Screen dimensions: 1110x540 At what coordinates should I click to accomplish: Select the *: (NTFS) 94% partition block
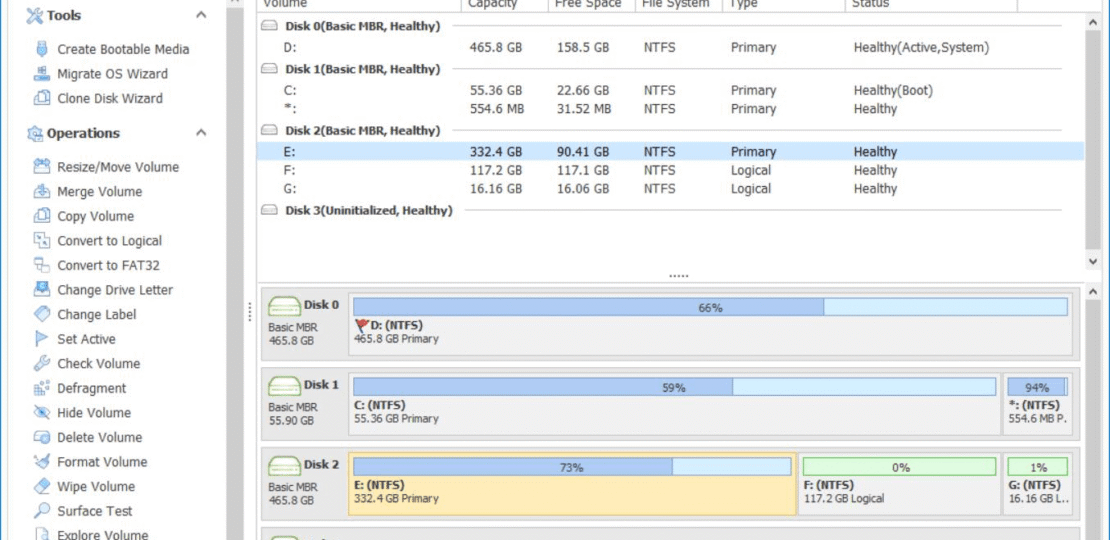(1038, 405)
